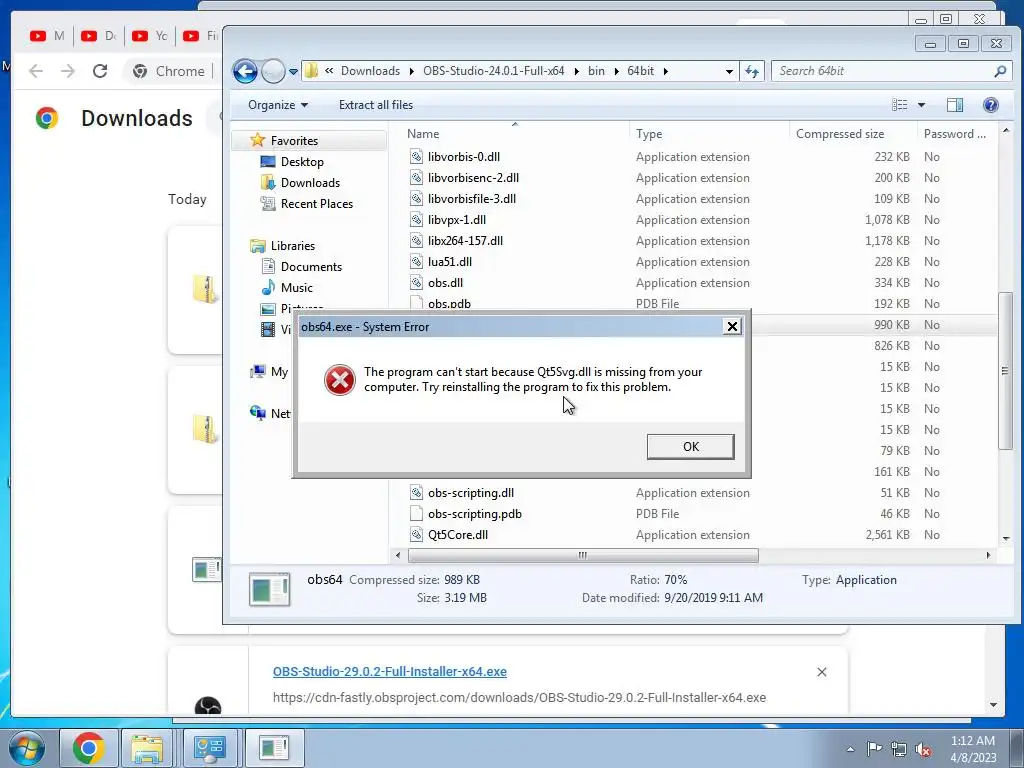This screenshot has height=768, width=1024.
Task: Open volume icon in system tray
Action: [x=923, y=750]
